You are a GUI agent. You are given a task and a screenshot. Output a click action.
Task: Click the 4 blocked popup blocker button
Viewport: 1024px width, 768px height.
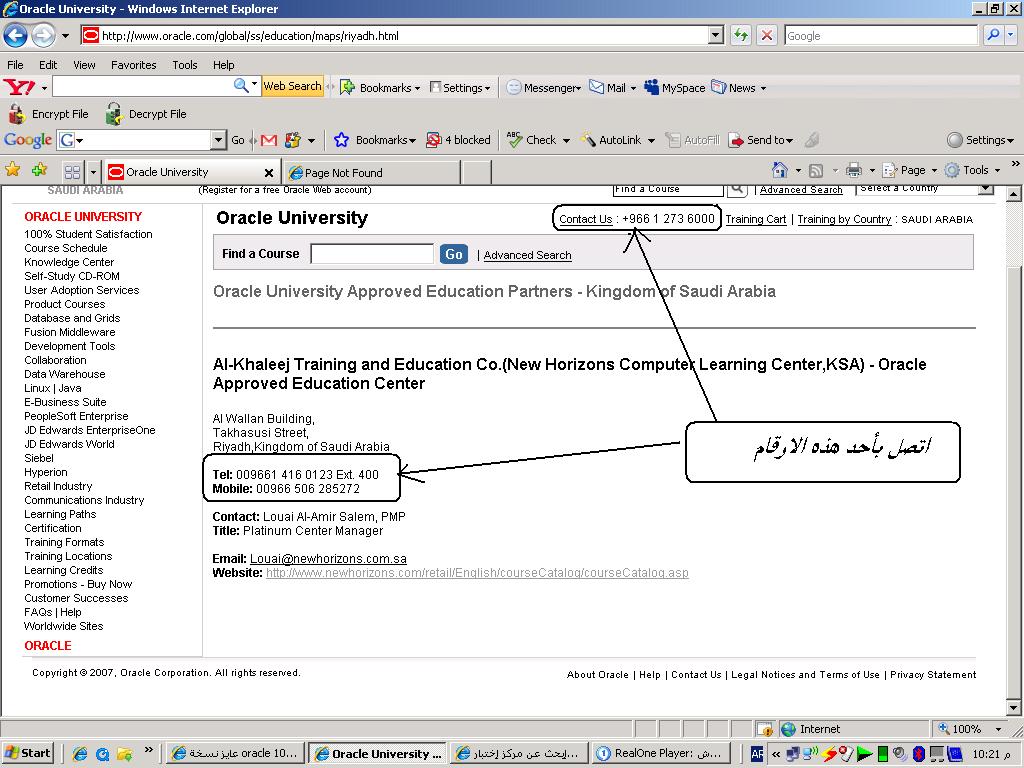tap(458, 141)
